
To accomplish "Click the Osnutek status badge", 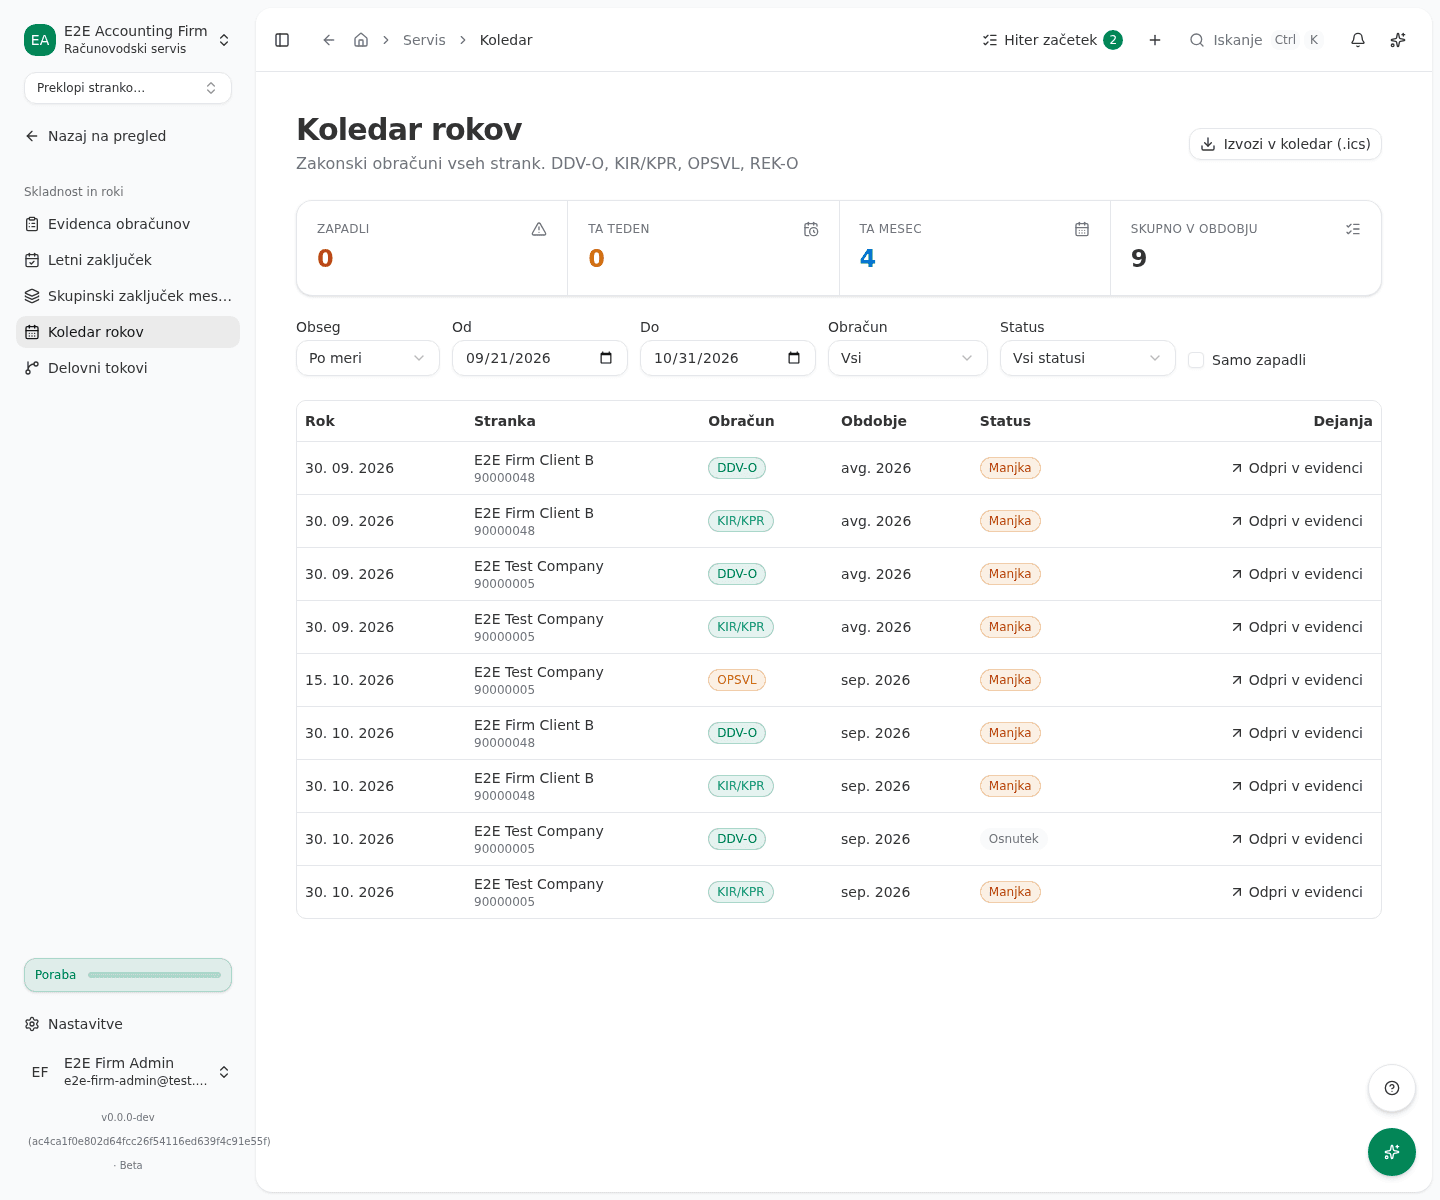I will pos(1013,839).
